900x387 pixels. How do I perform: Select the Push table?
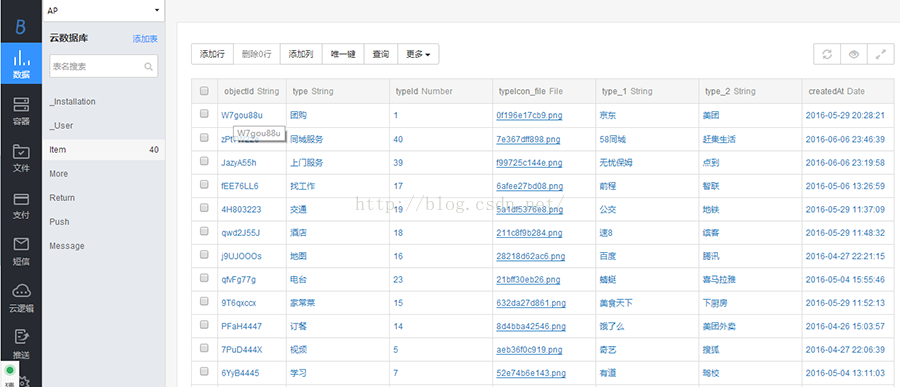(104, 222)
